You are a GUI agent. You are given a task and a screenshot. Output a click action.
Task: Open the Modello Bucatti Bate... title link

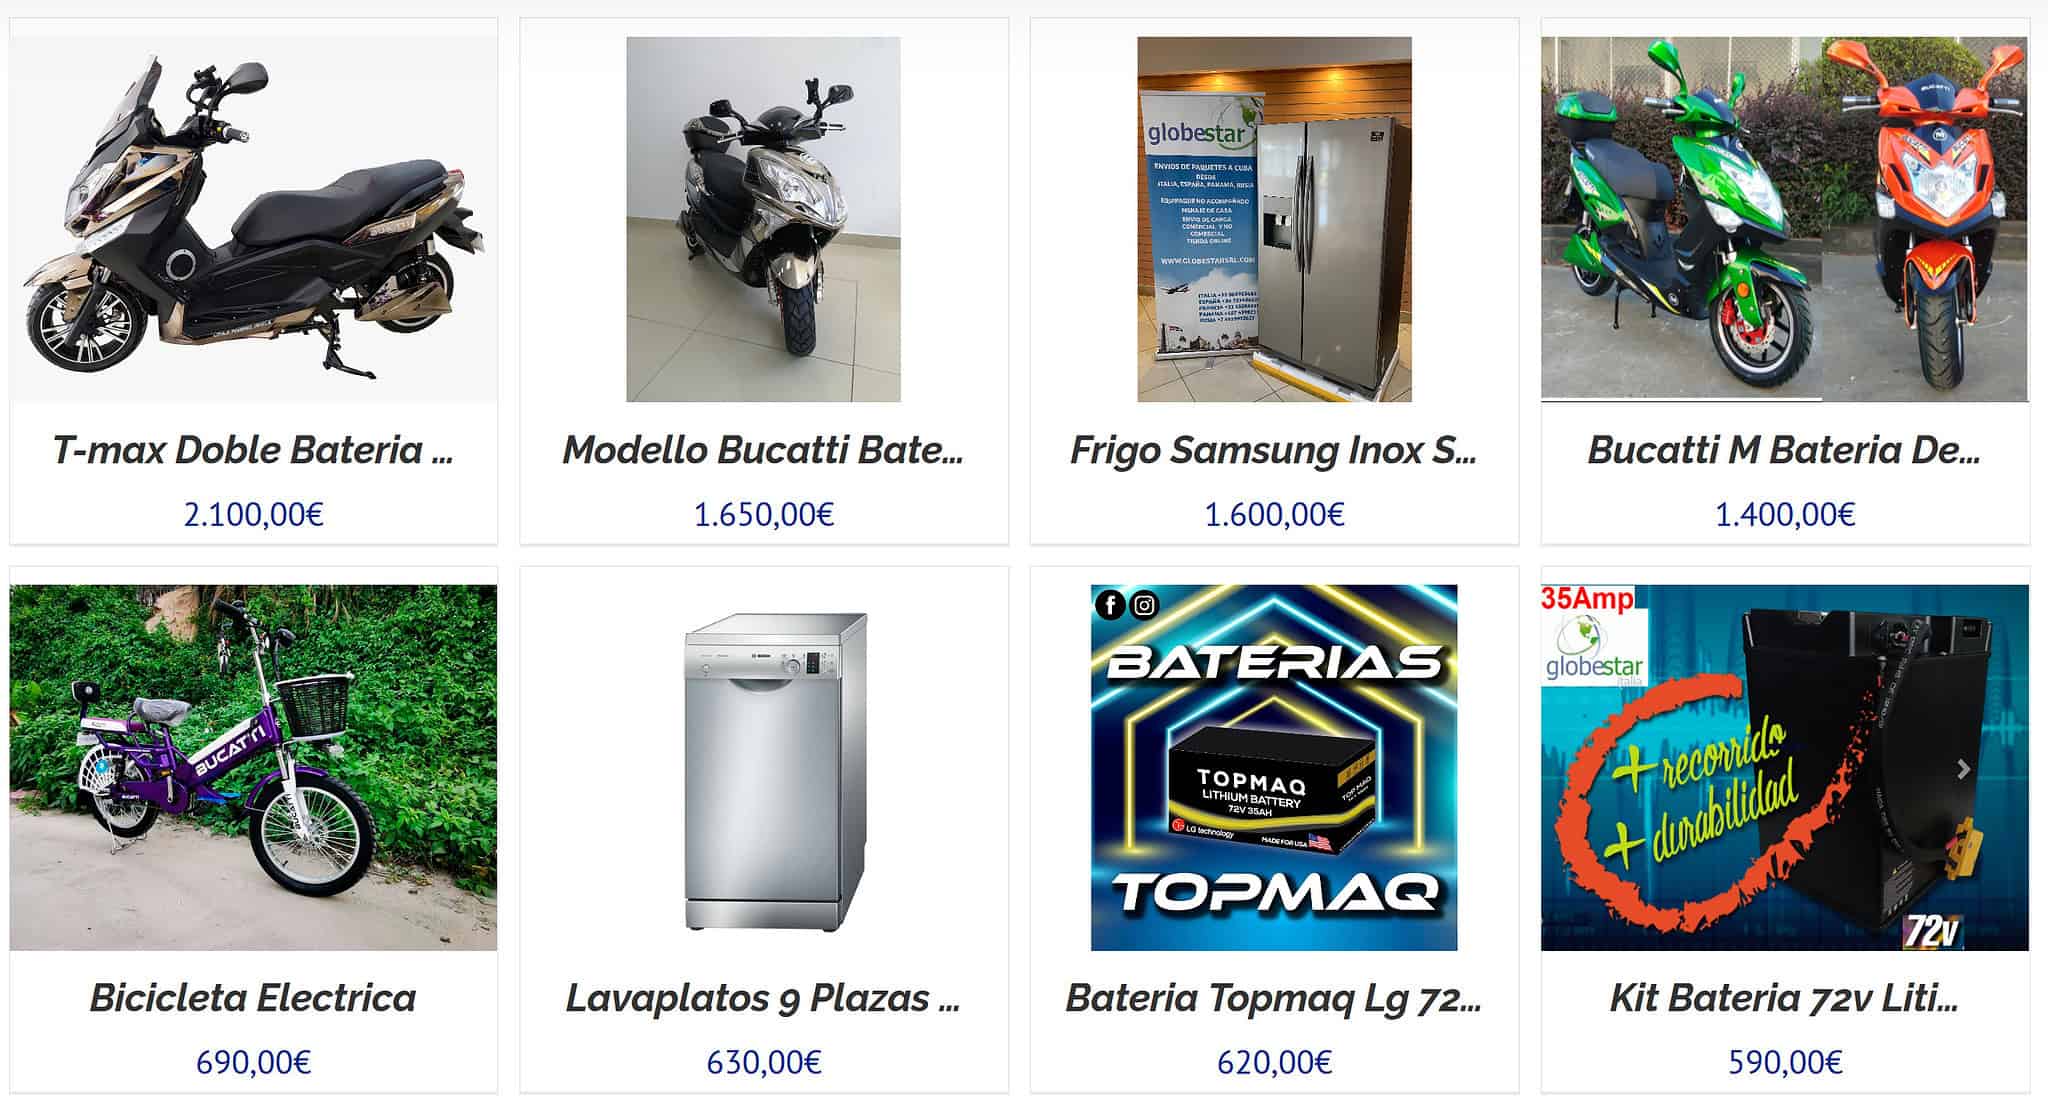click(763, 450)
